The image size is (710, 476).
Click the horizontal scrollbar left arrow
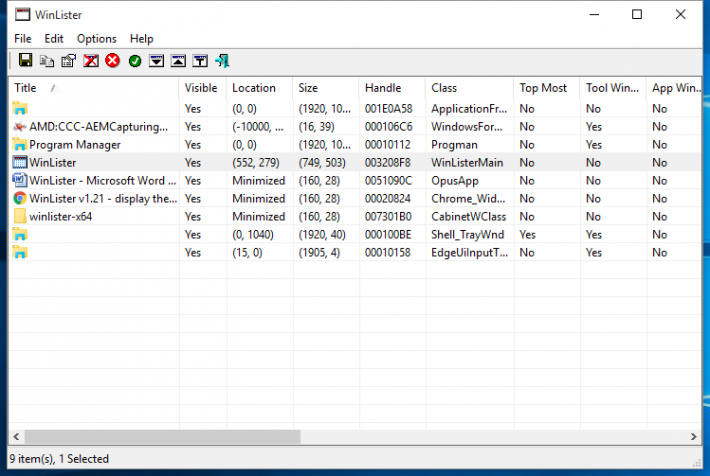coord(16,437)
